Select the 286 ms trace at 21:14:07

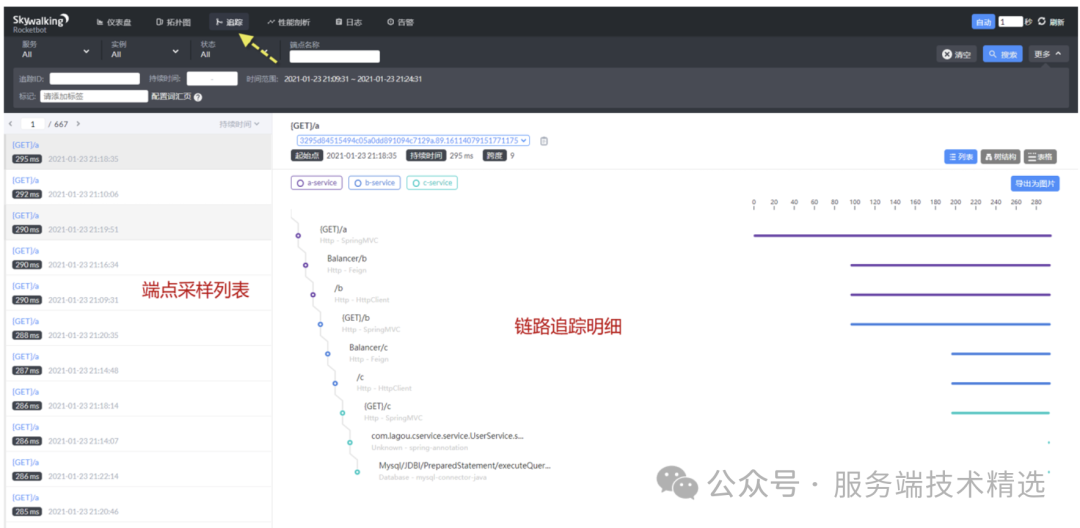138,434
